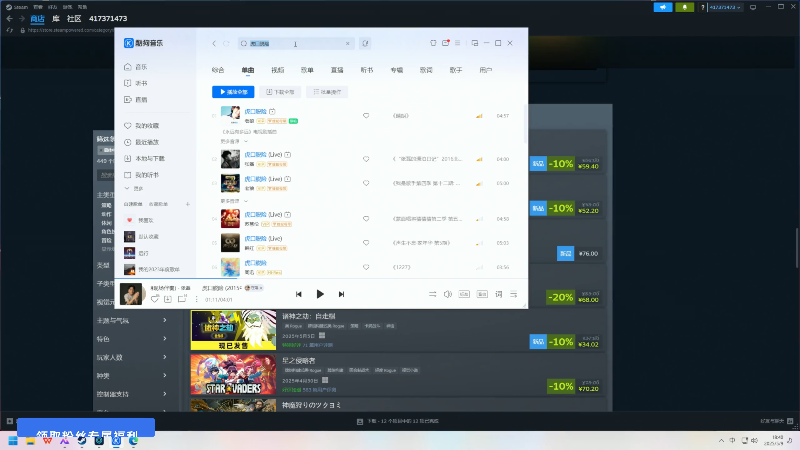Switch Kugou to mini player mode
Screen dimensions: 800x450
(x=474, y=43)
